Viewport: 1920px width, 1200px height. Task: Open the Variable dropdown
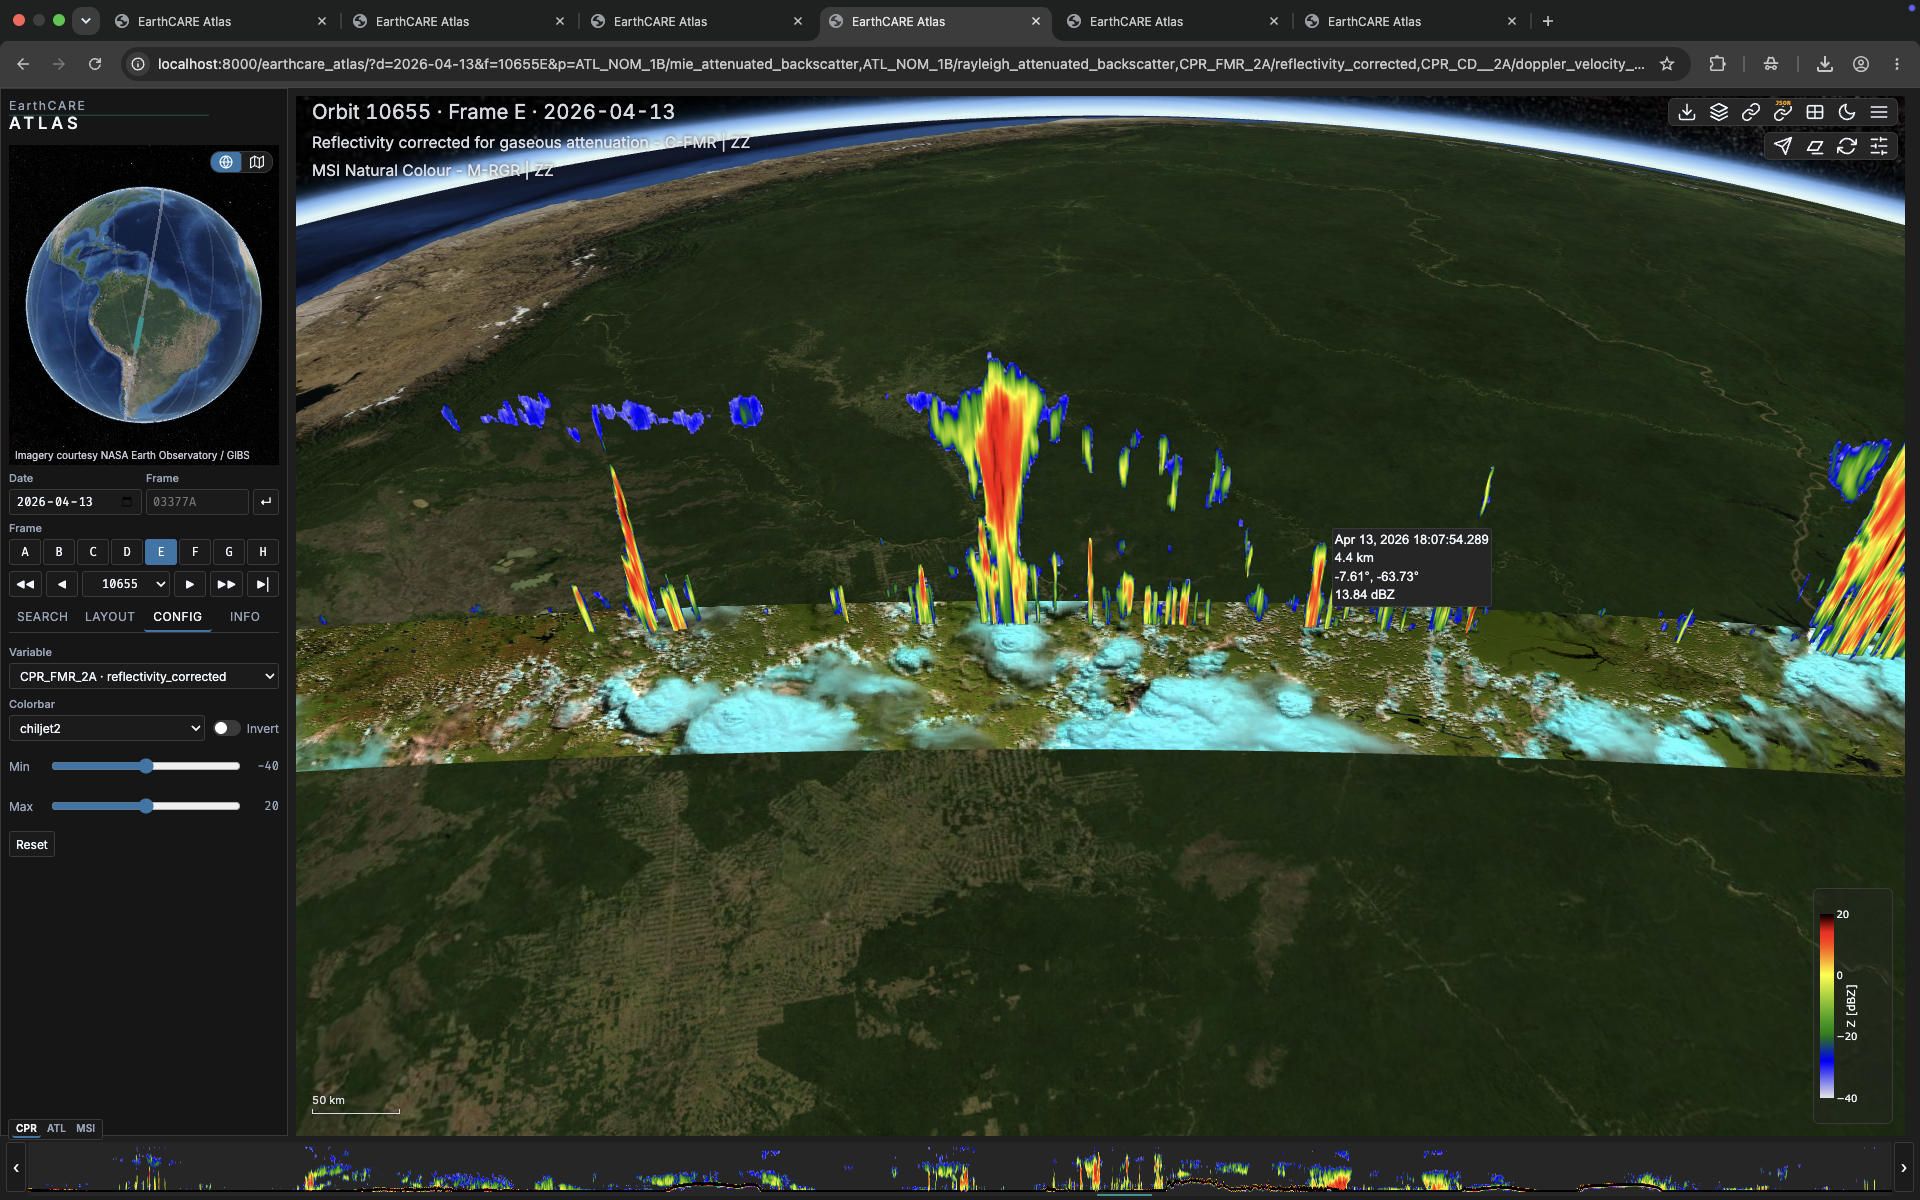coord(144,677)
